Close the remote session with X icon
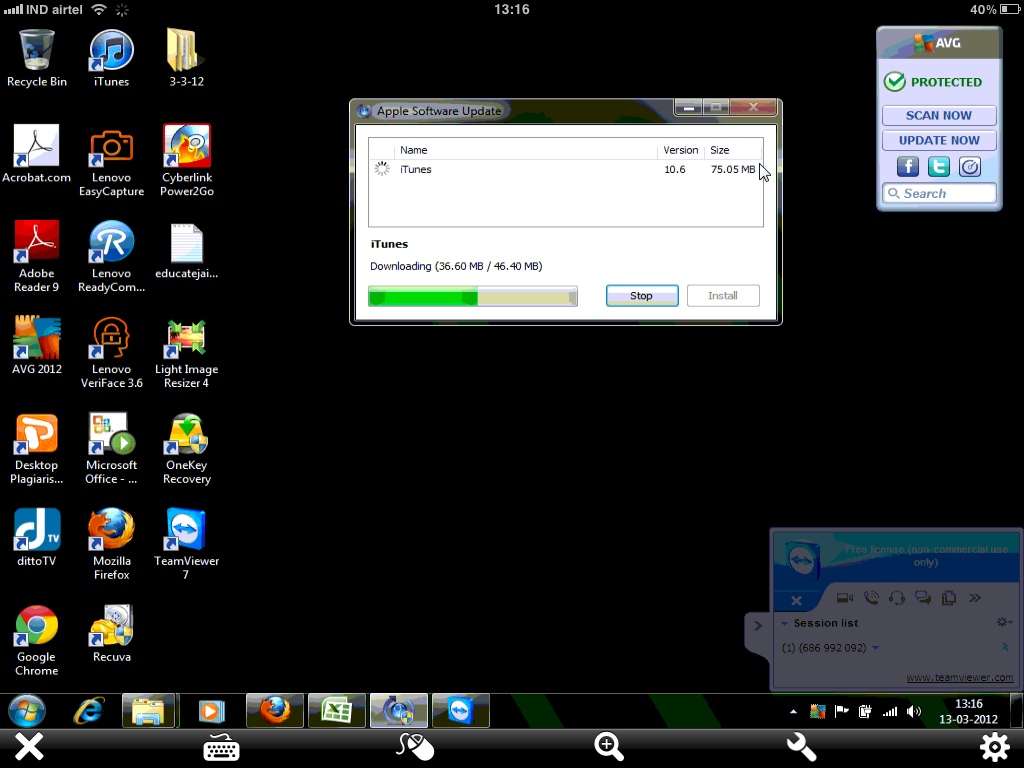 (29, 746)
